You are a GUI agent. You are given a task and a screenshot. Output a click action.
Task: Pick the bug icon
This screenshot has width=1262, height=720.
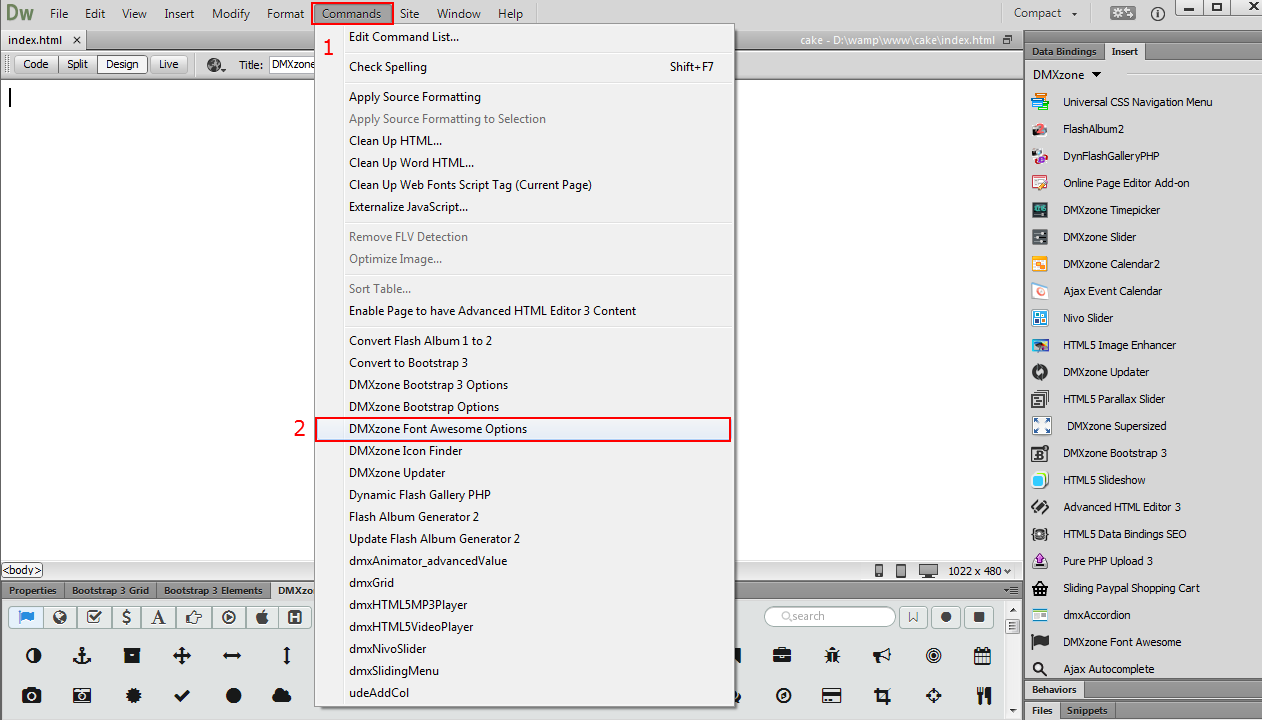coord(833,656)
